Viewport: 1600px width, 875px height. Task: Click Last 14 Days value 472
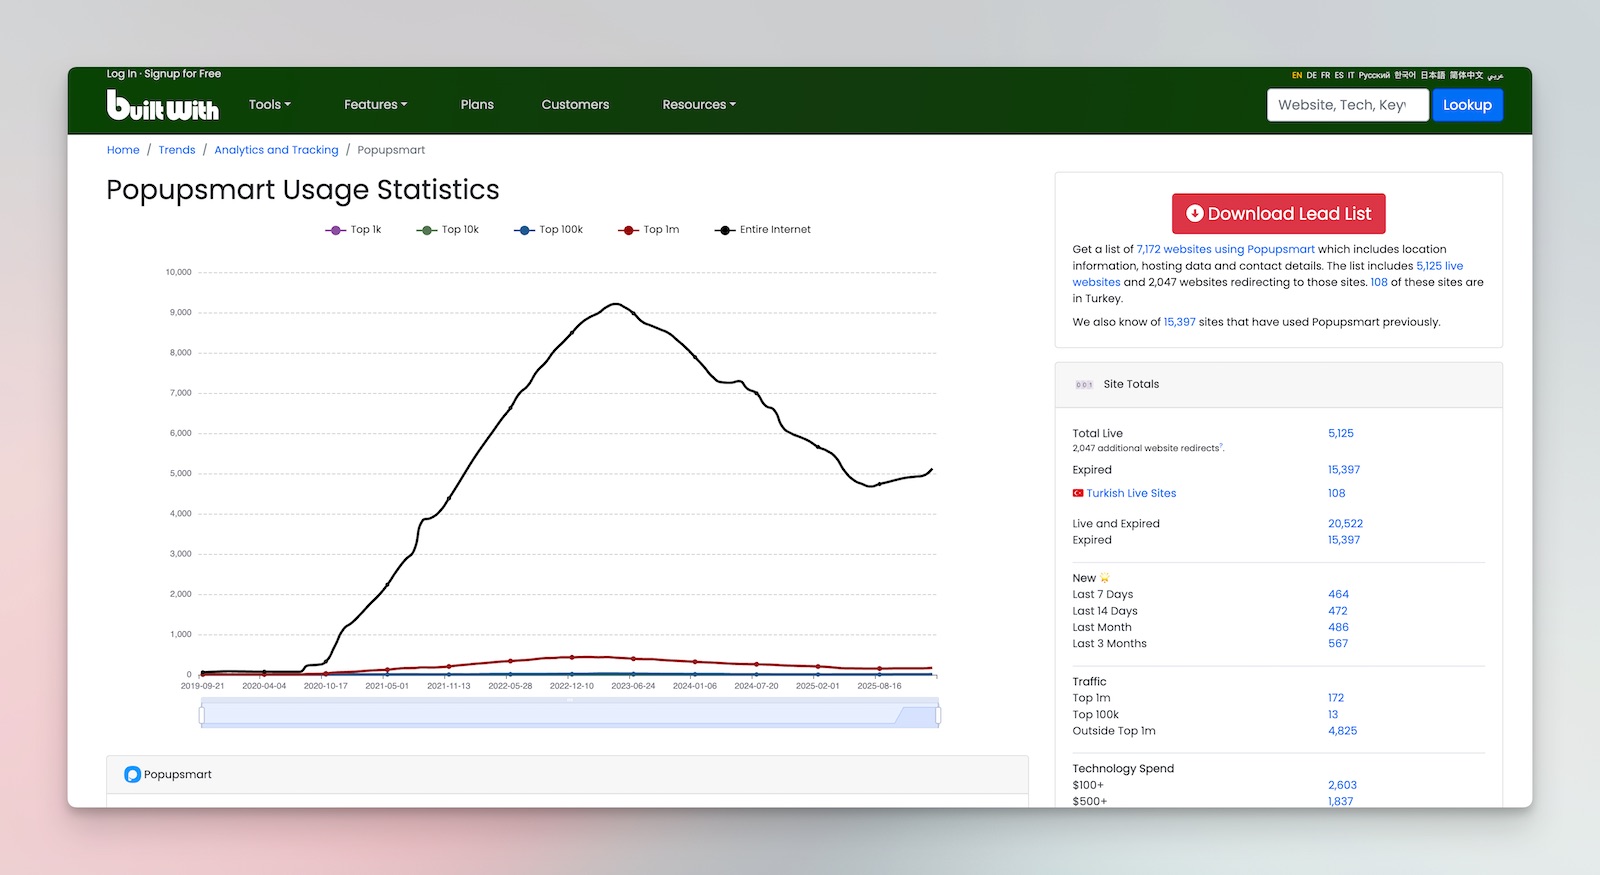coord(1337,611)
